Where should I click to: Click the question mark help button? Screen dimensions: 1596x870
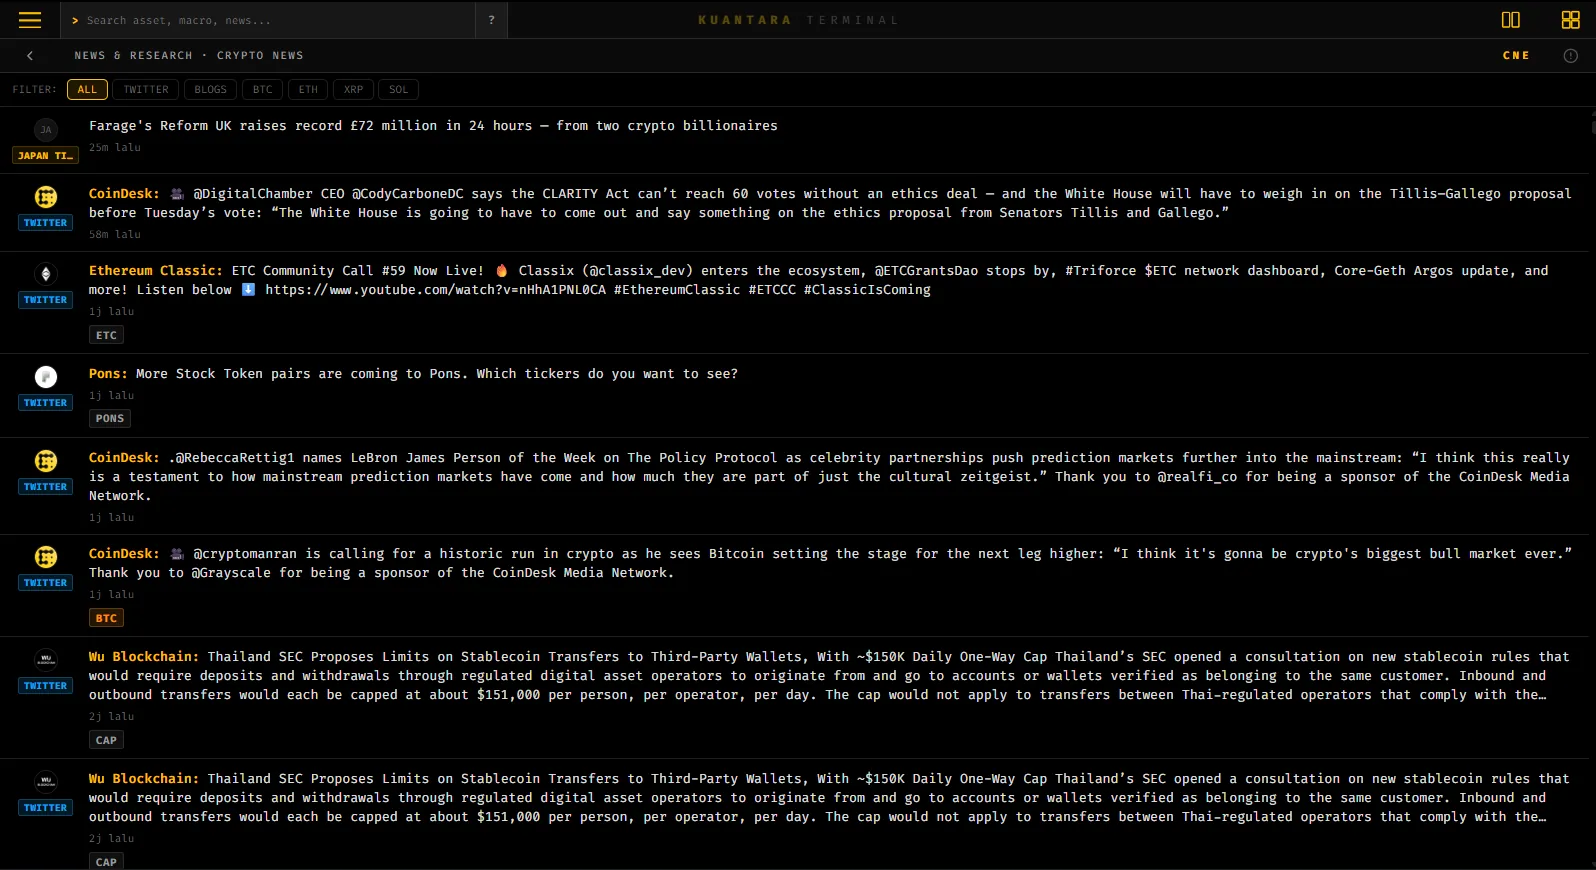coord(491,20)
